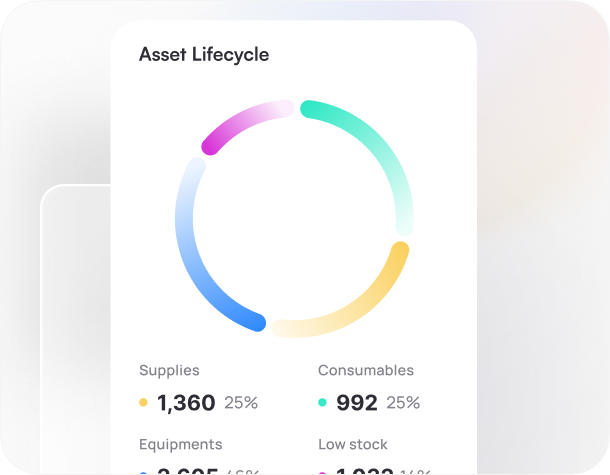
Task: Click the partially visible Equipments count
Action: (188, 471)
